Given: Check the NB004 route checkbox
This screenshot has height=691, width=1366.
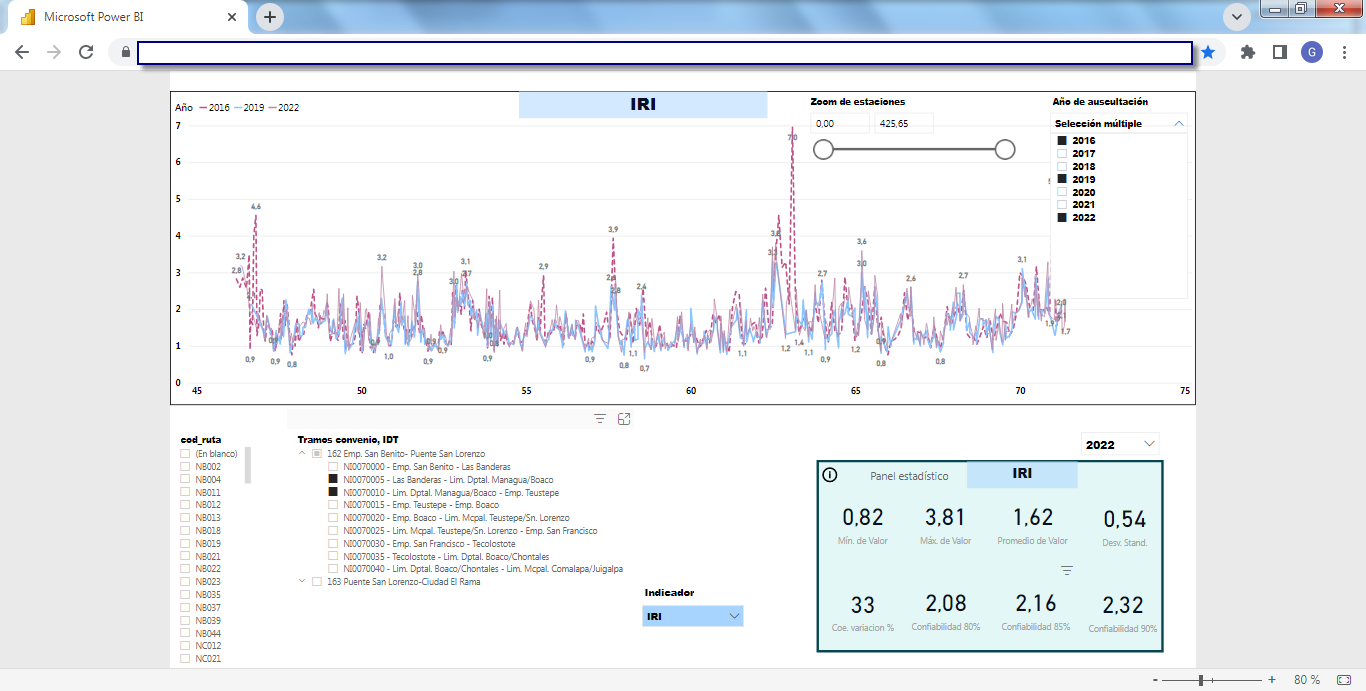Looking at the screenshot, I should tap(185, 480).
